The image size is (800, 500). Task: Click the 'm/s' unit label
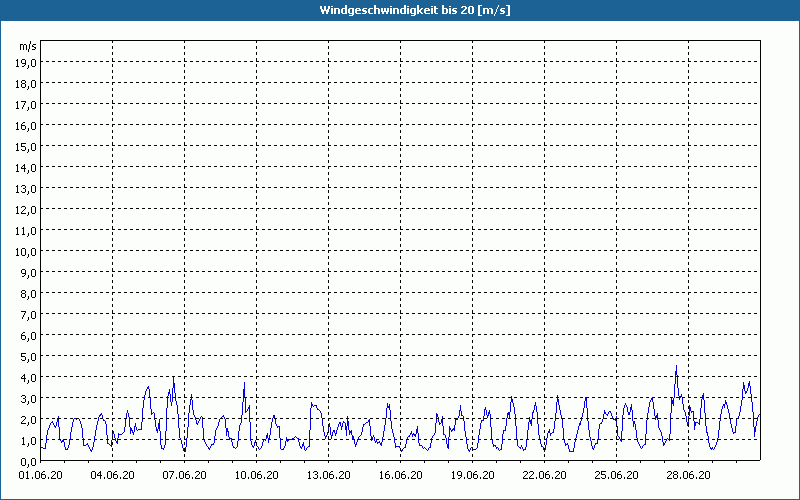28,46
